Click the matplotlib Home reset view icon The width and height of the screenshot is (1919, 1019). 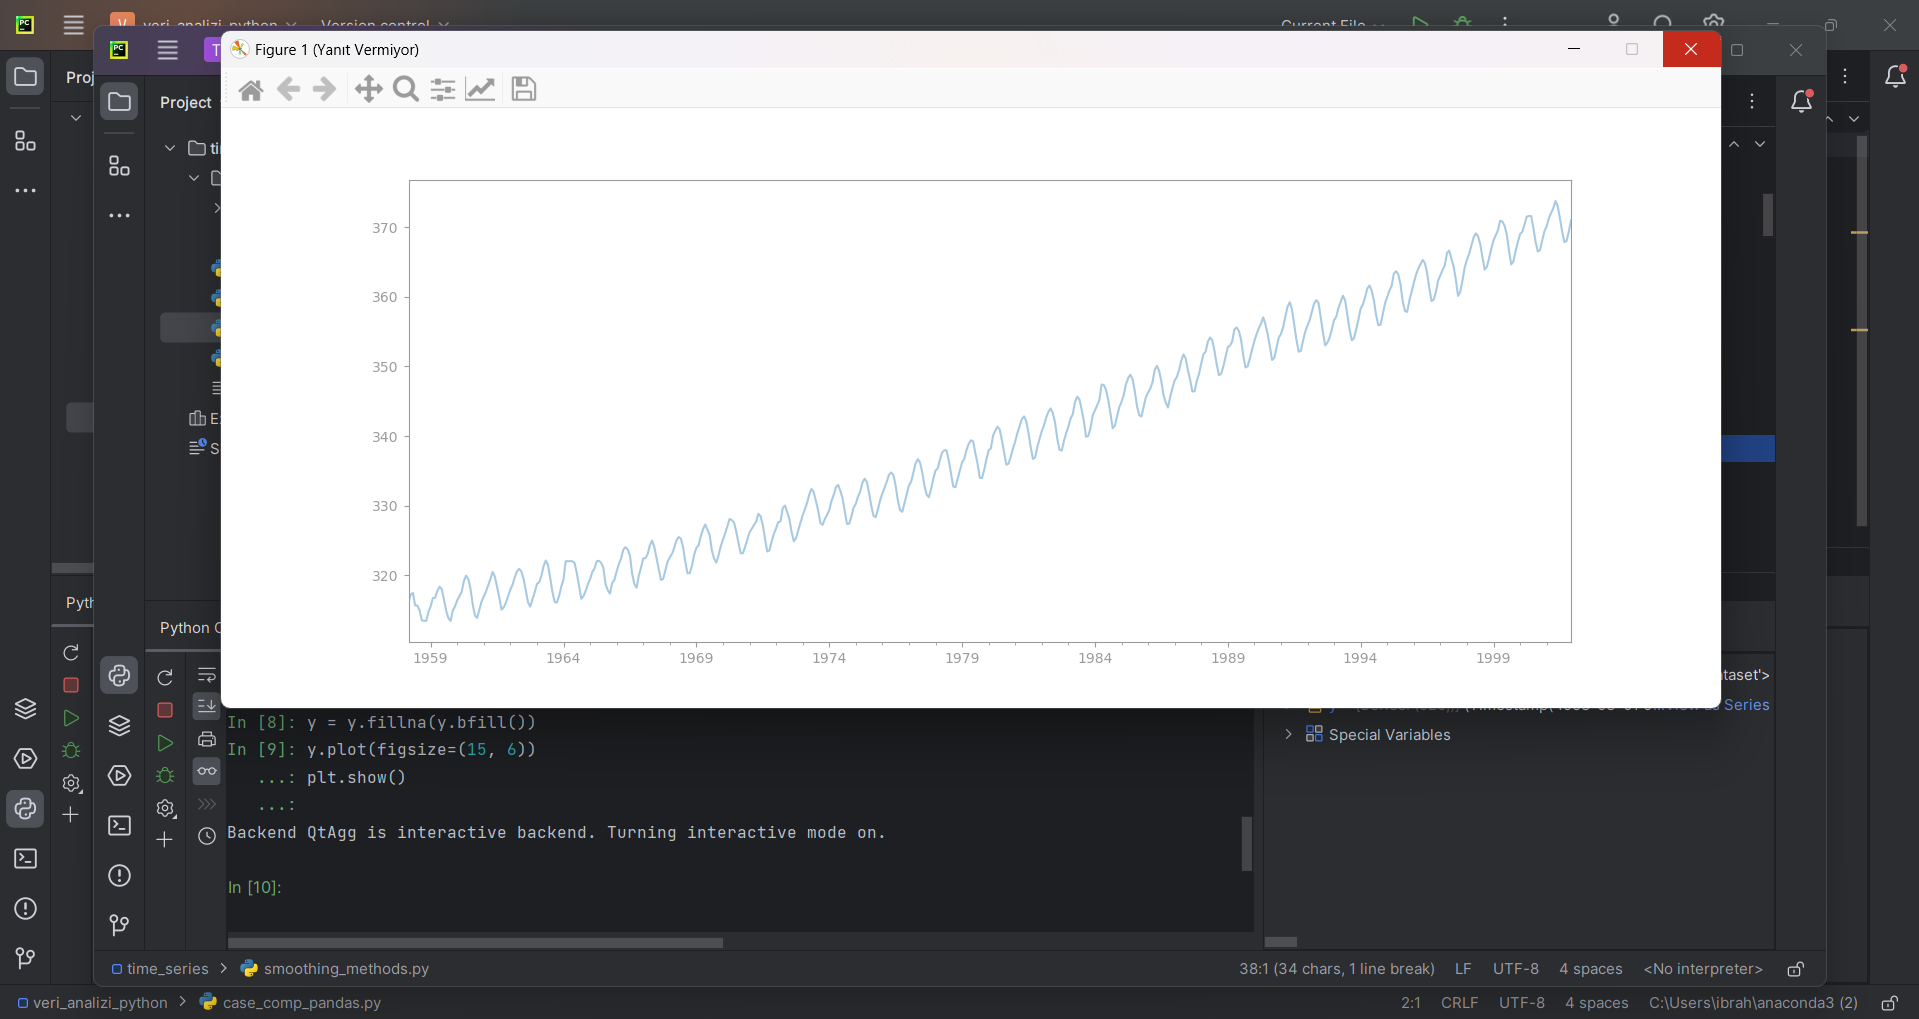pyautogui.click(x=251, y=90)
